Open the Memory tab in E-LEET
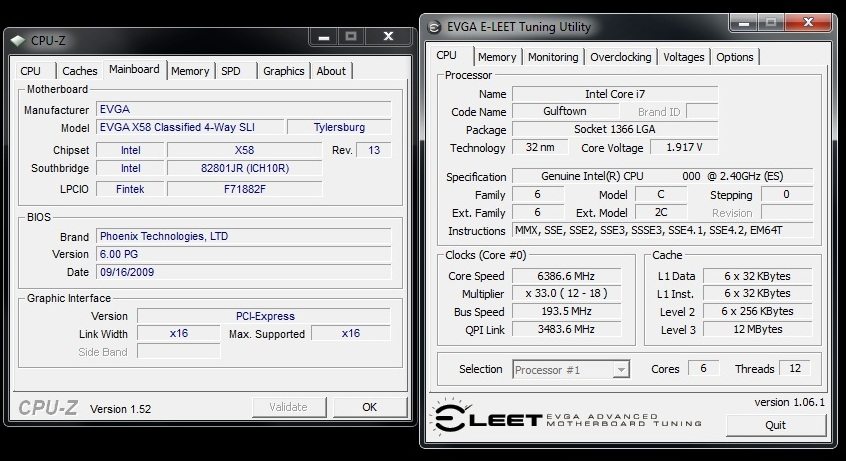Screen dimensions: 846x461 497,57
